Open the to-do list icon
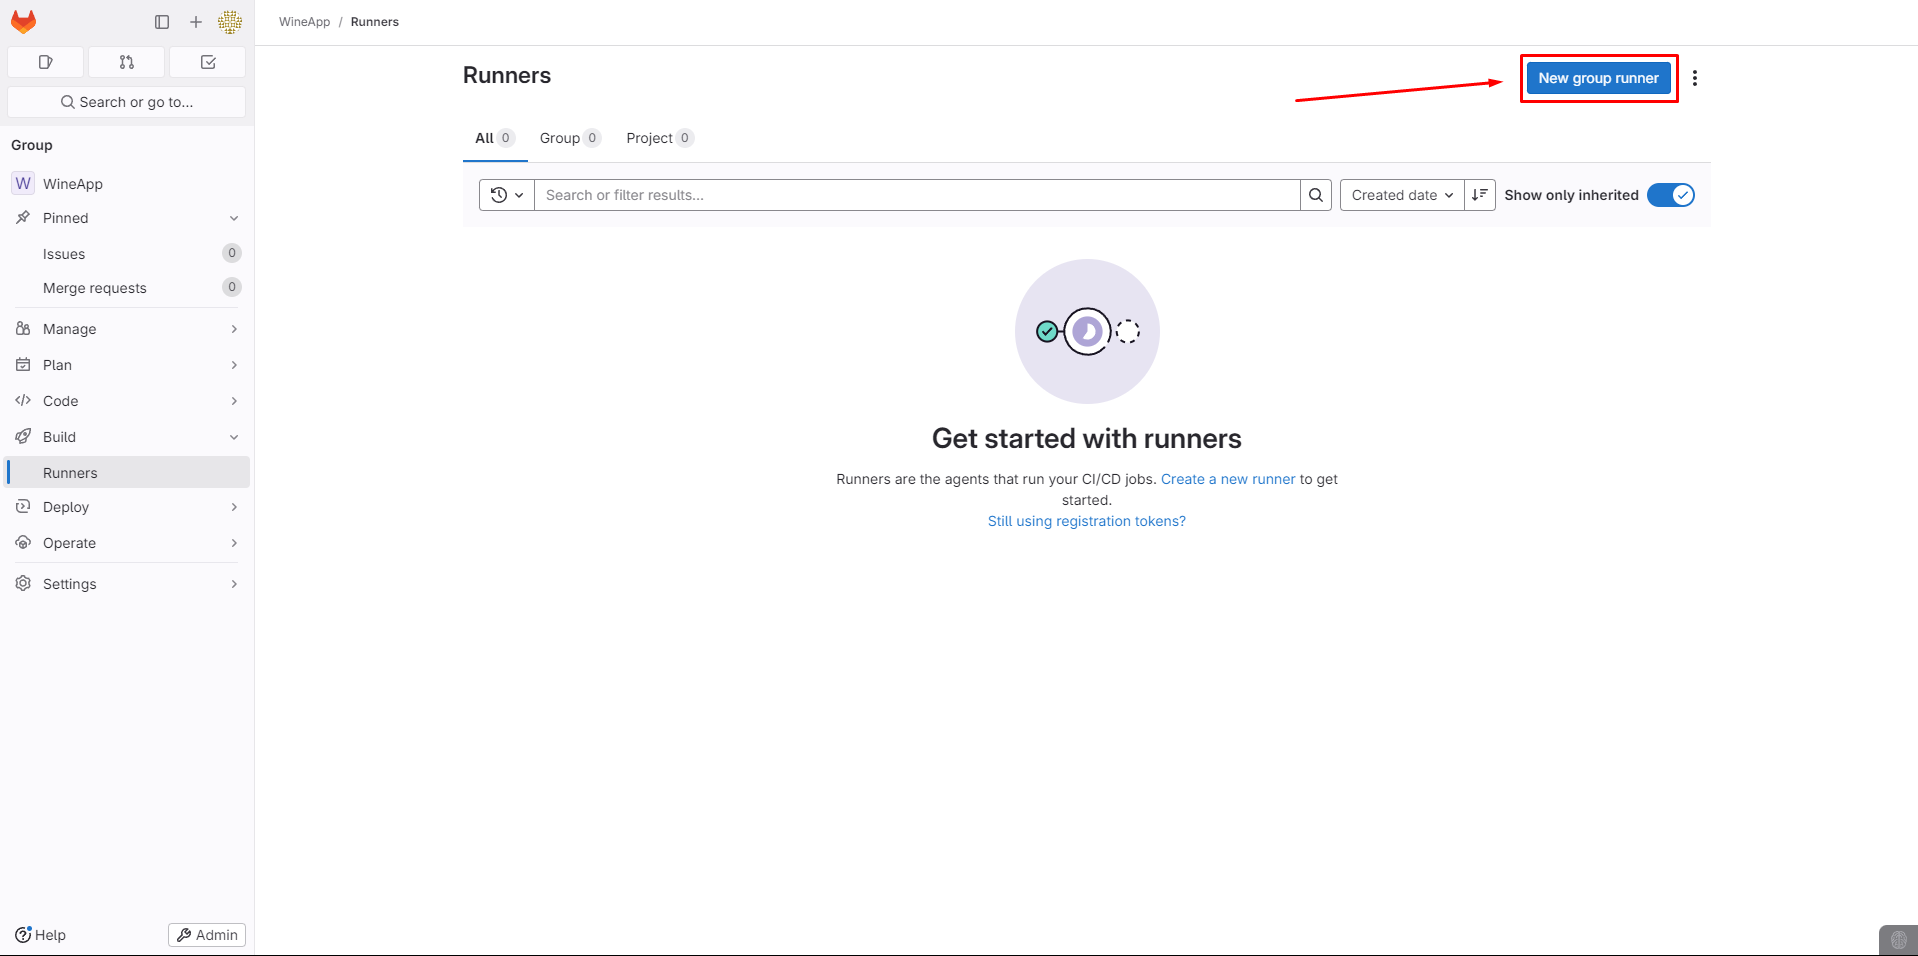The height and width of the screenshot is (956, 1918). point(208,62)
